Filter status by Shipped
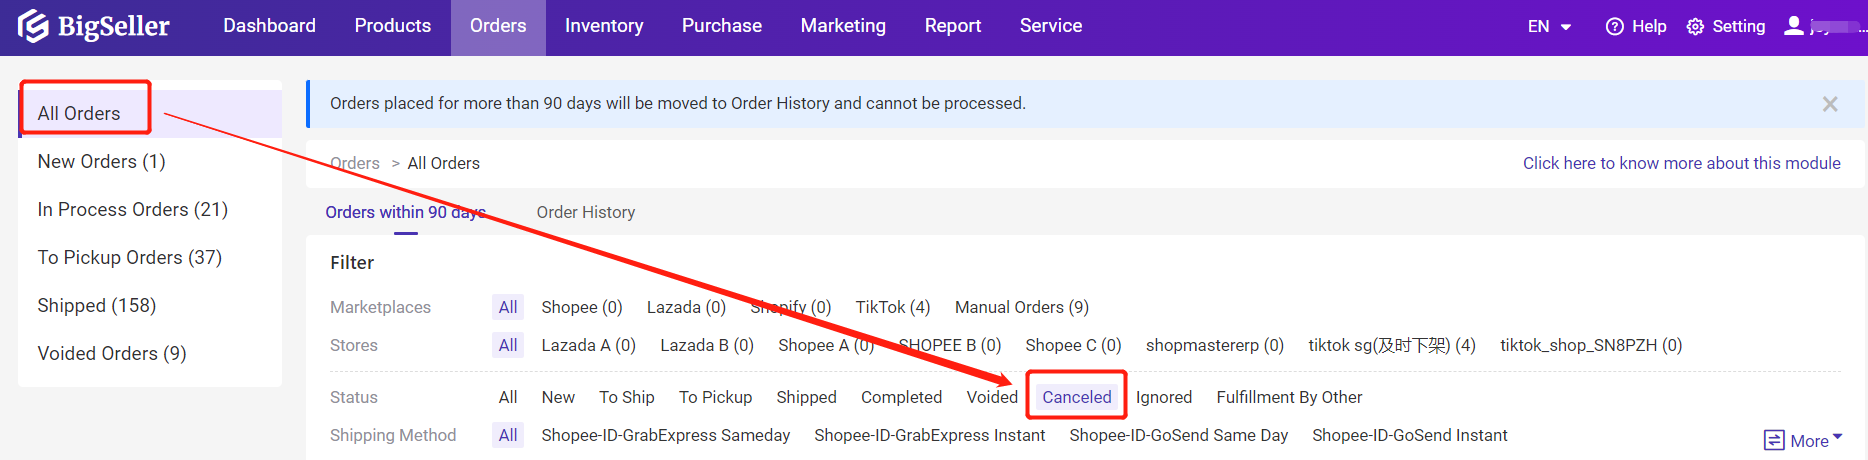This screenshot has height=460, width=1868. [x=806, y=397]
